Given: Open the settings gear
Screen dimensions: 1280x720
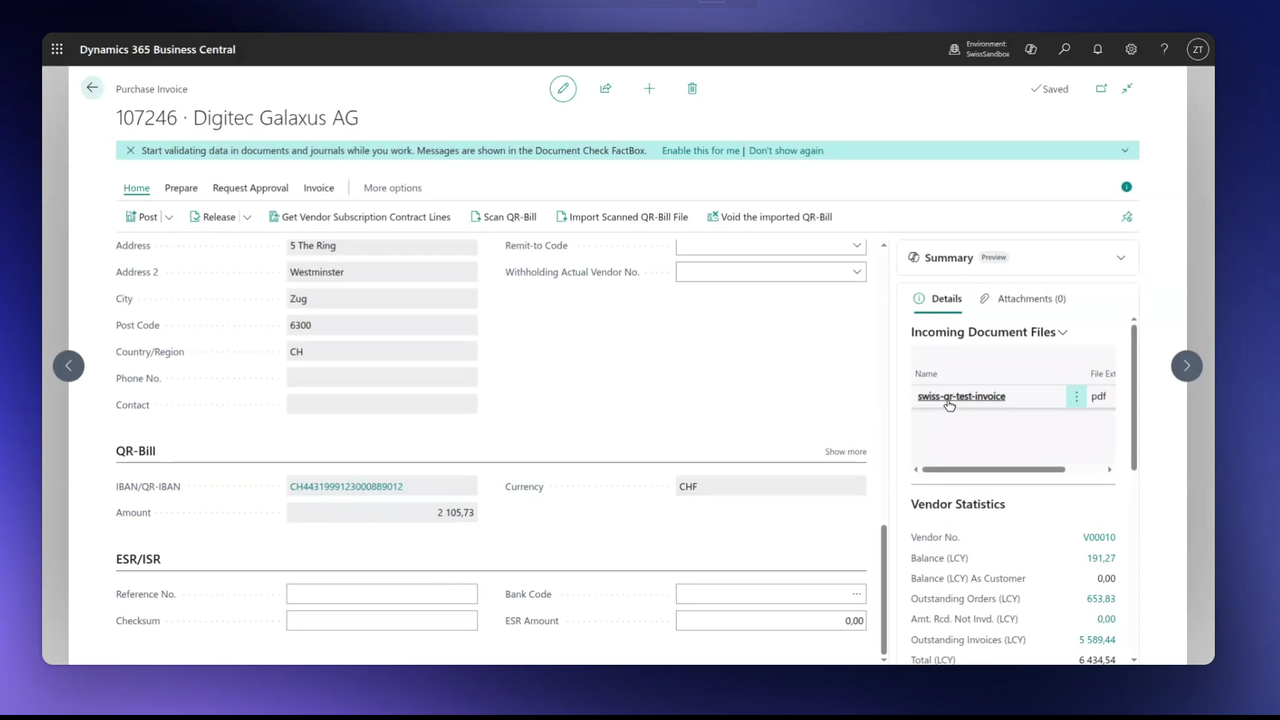Looking at the screenshot, I should [x=1131, y=49].
